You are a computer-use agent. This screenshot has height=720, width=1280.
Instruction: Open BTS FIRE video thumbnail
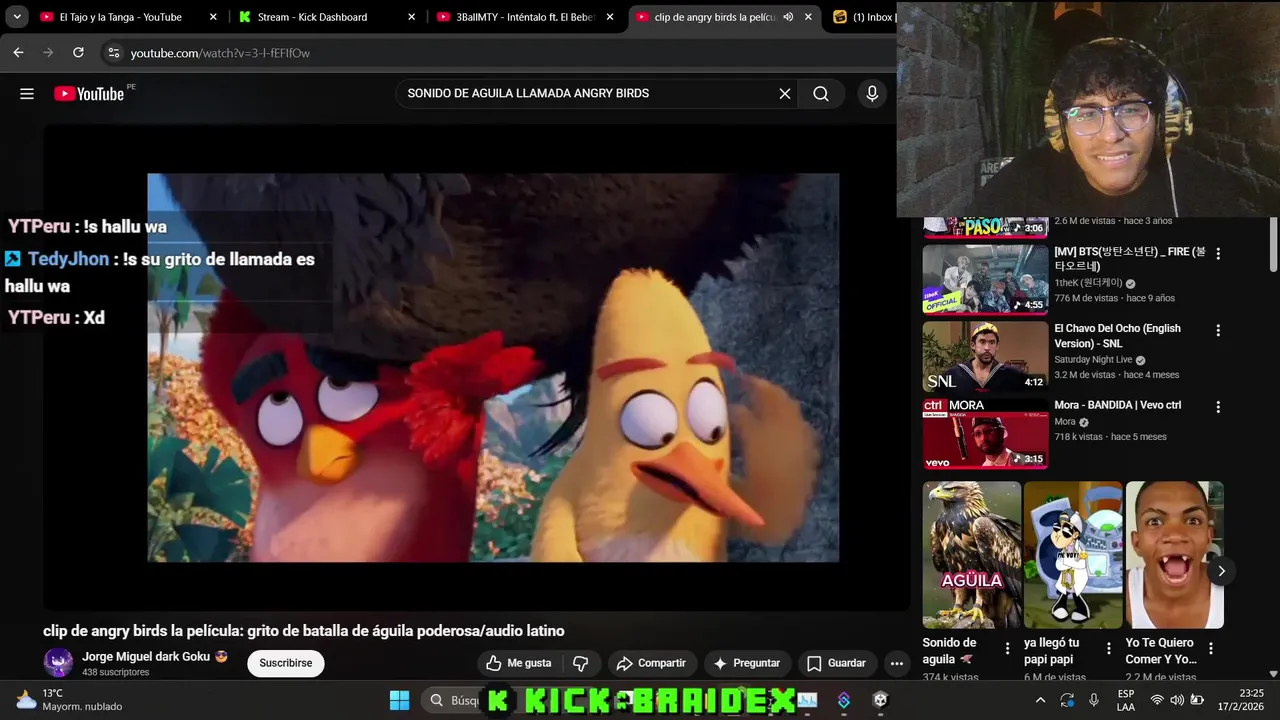tap(985, 279)
